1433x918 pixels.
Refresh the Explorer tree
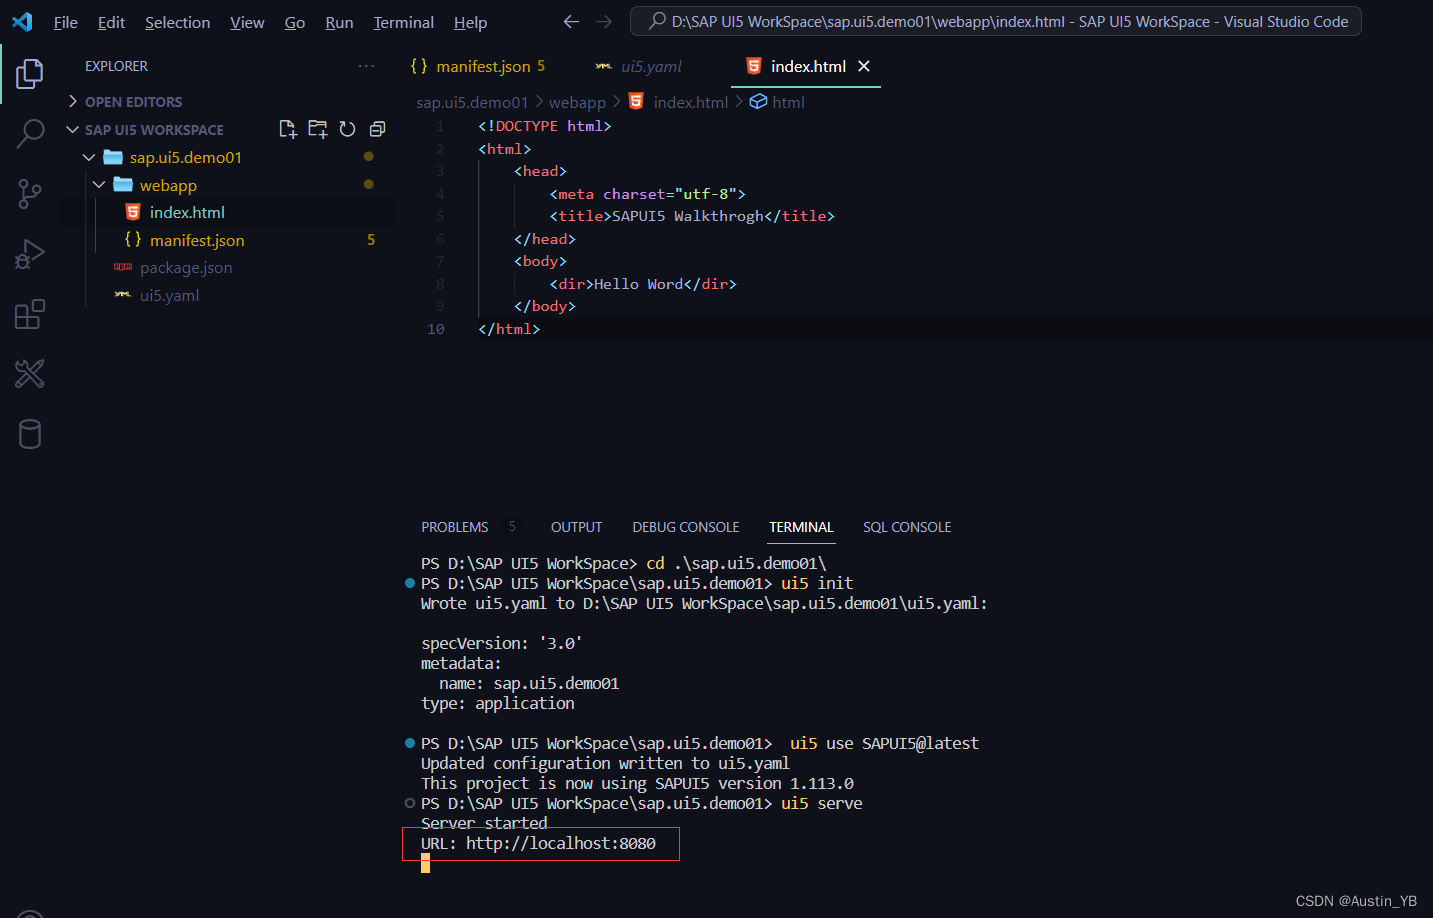(x=347, y=129)
